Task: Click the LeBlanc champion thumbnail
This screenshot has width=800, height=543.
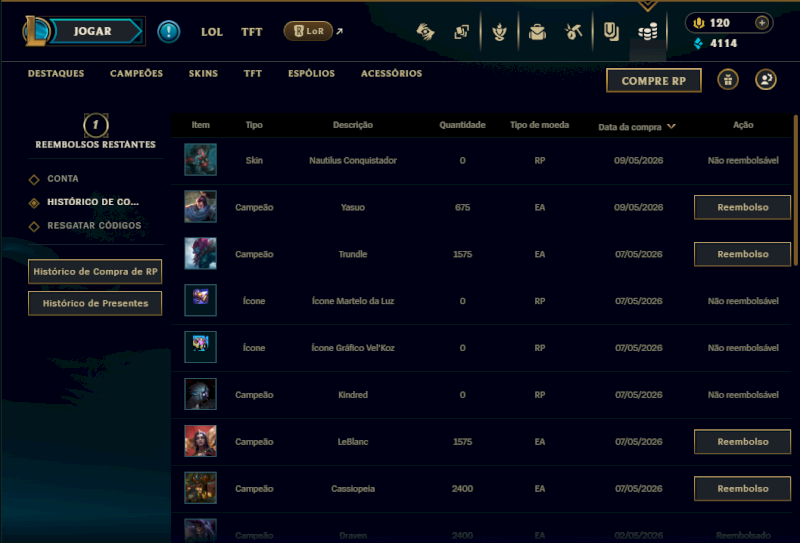Action: [201, 441]
